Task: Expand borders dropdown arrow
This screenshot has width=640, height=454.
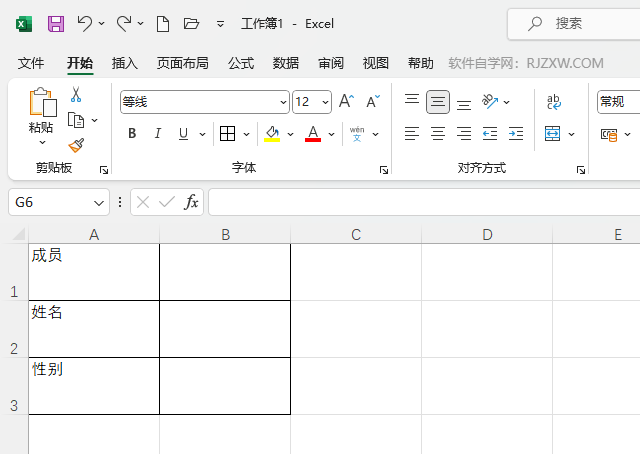Action: point(246,134)
